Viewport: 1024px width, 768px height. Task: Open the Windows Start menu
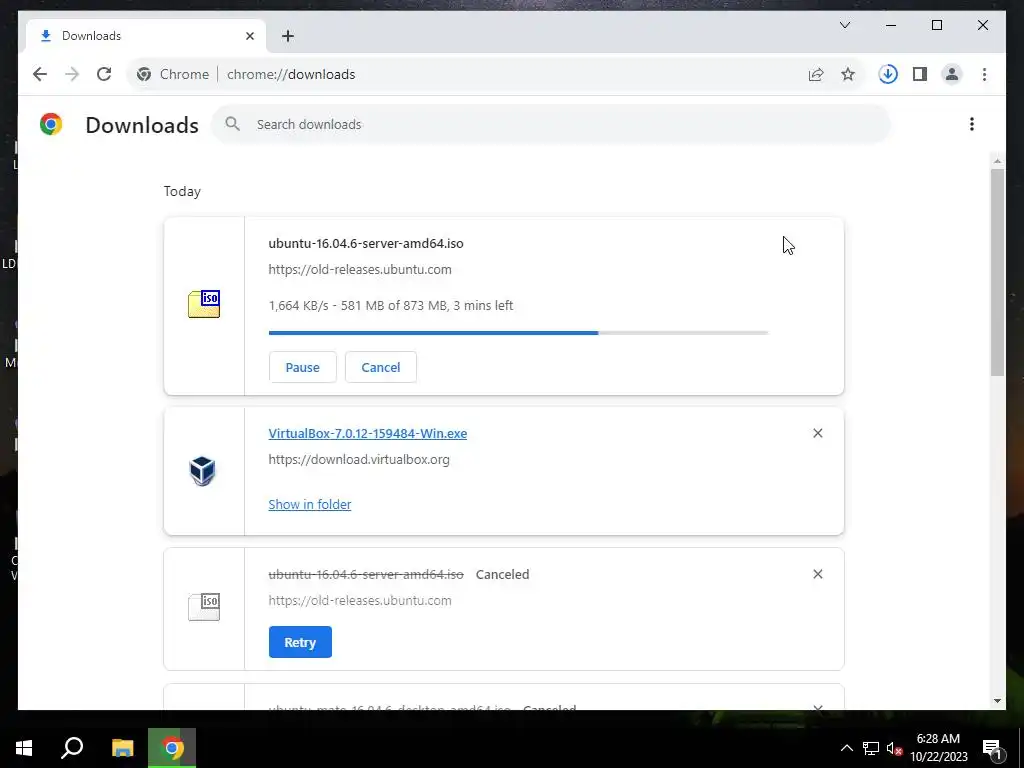[x=24, y=748]
